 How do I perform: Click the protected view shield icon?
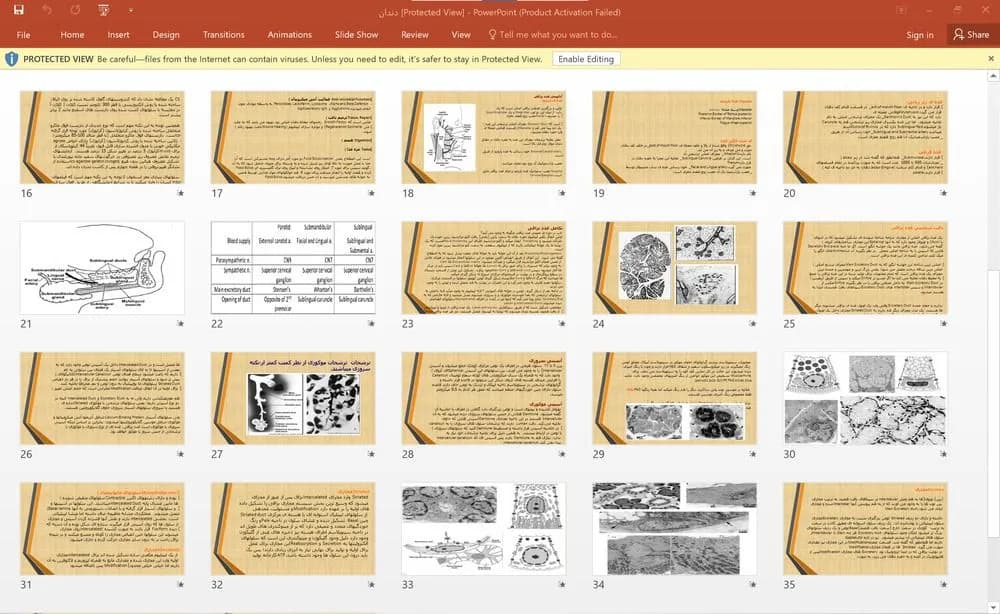pyautogui.click(x=11, y=59)
